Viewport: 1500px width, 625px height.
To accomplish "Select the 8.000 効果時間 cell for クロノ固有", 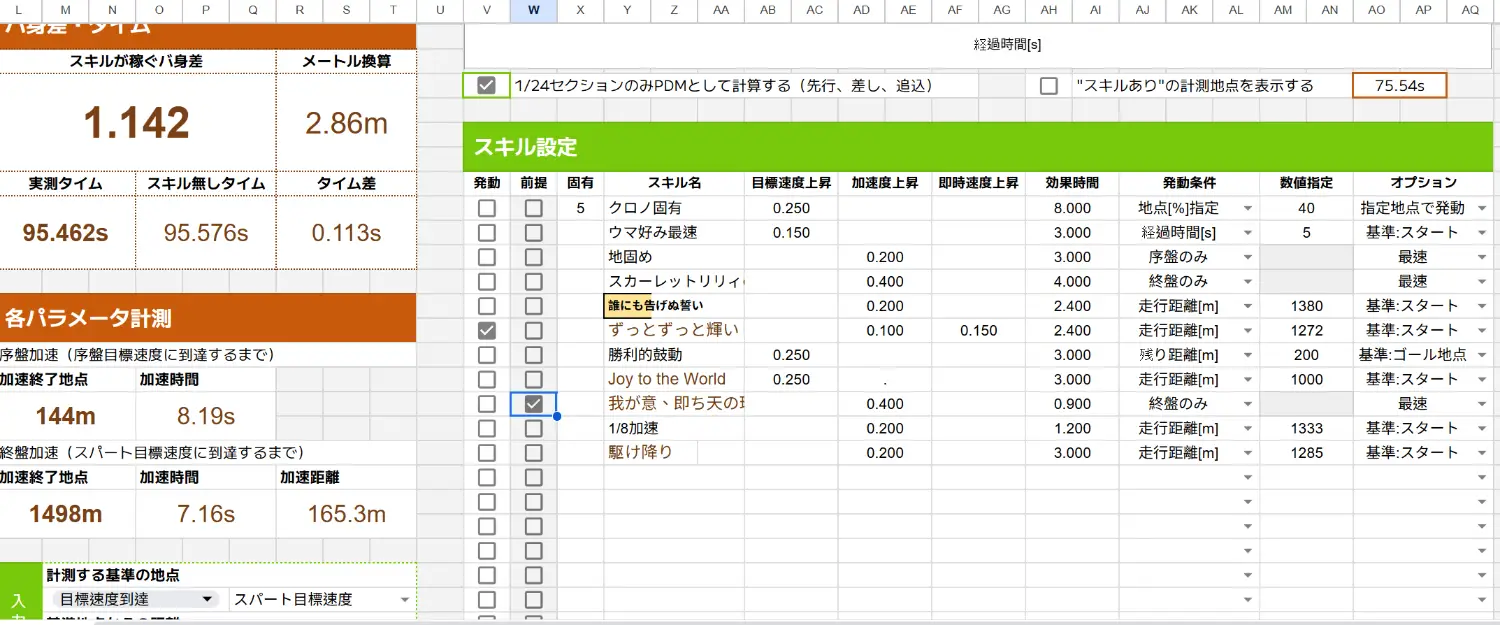I will (x=1072, y=208).
